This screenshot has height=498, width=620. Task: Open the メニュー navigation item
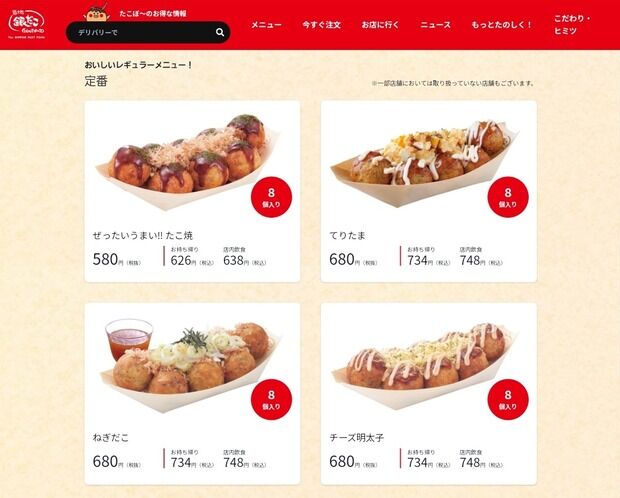tap(267, 25)
